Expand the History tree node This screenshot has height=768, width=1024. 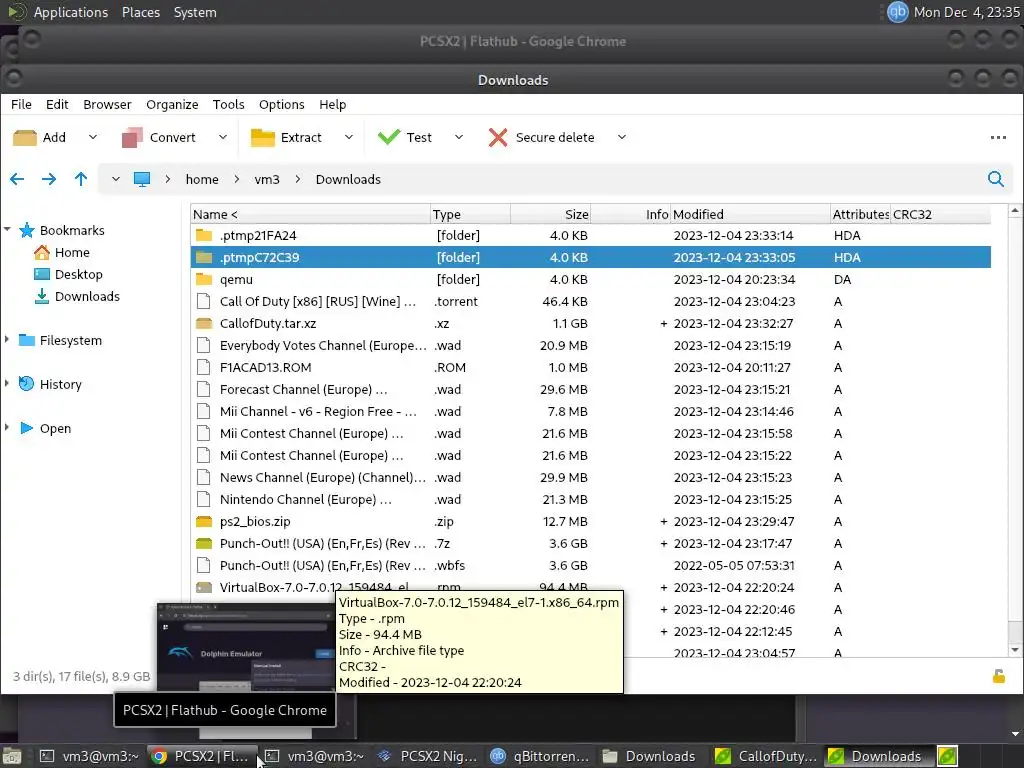tap(7, 383)
